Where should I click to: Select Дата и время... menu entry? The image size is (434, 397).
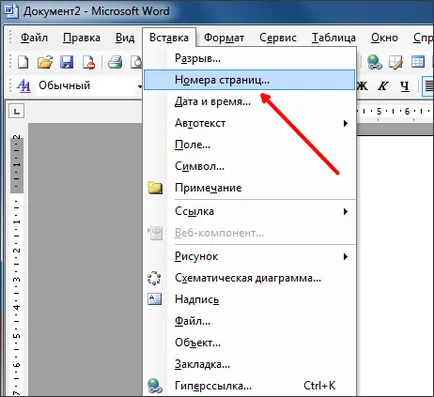tap(249, 101)
